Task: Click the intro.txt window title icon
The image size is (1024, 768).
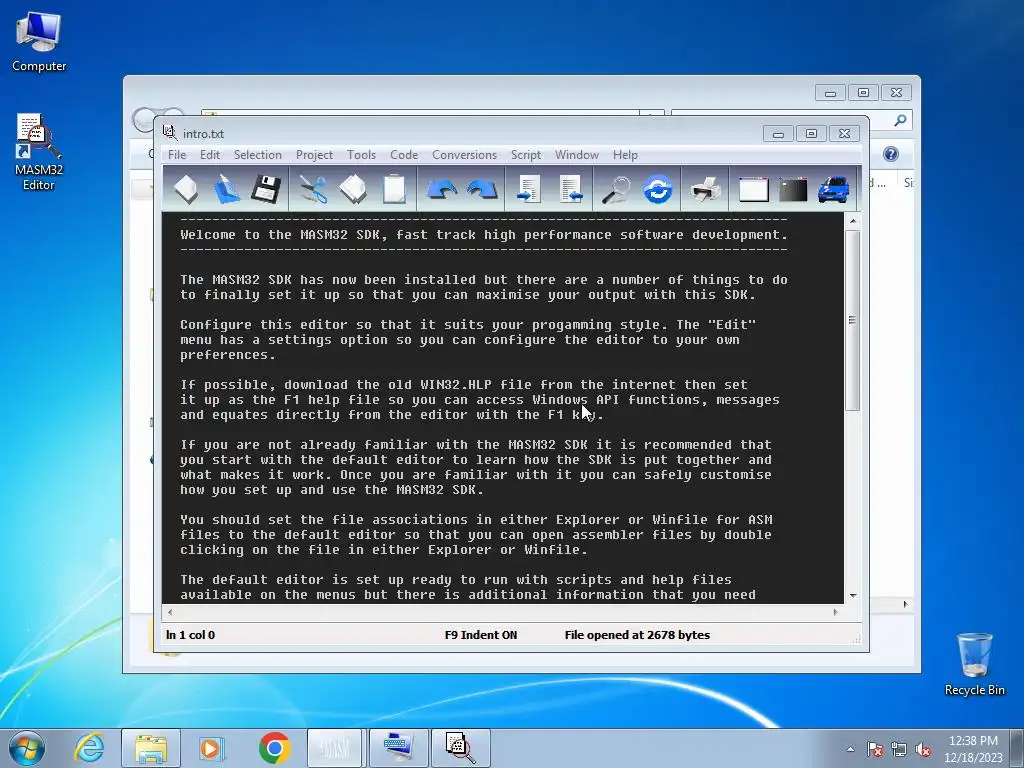Action: tap(170, 133)
